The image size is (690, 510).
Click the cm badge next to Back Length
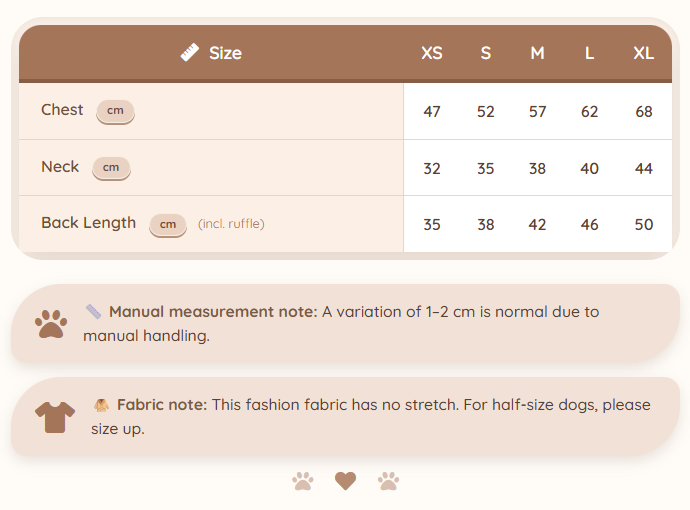(168, 224)
